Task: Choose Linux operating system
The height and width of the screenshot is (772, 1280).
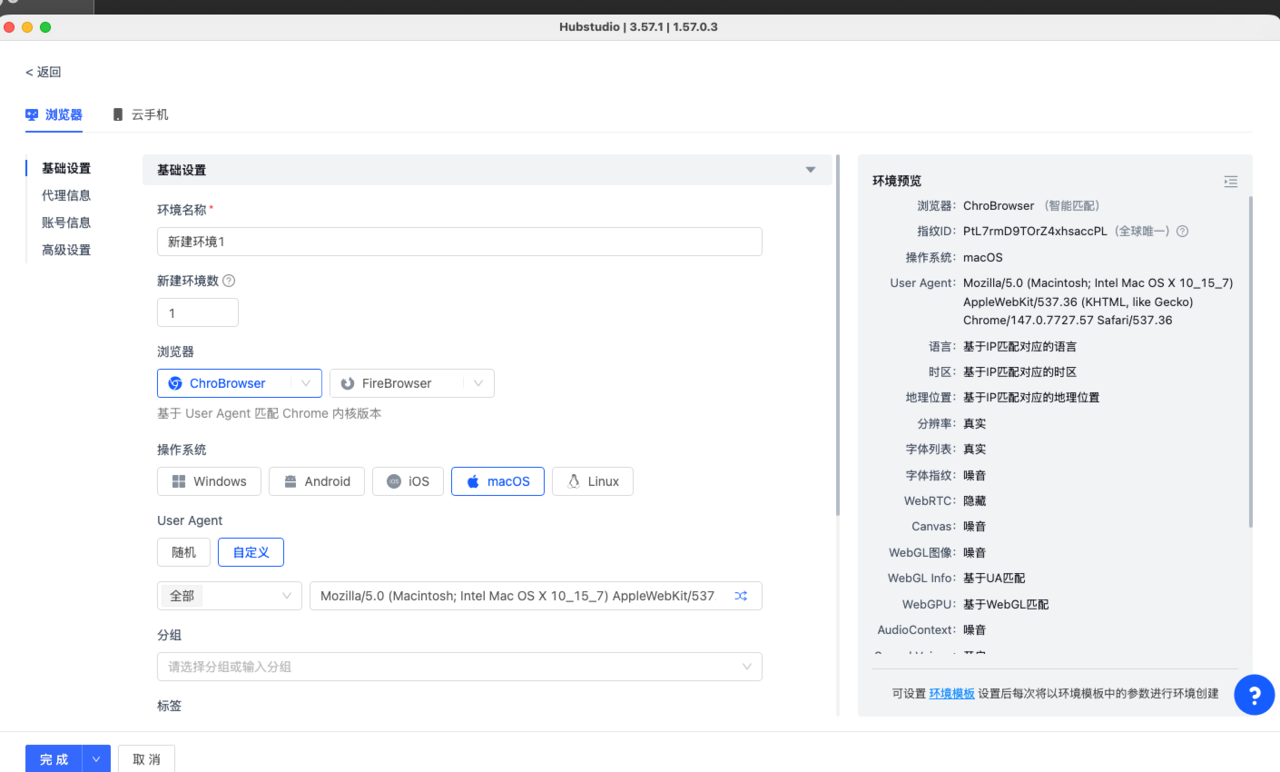Action: (593, 481)
